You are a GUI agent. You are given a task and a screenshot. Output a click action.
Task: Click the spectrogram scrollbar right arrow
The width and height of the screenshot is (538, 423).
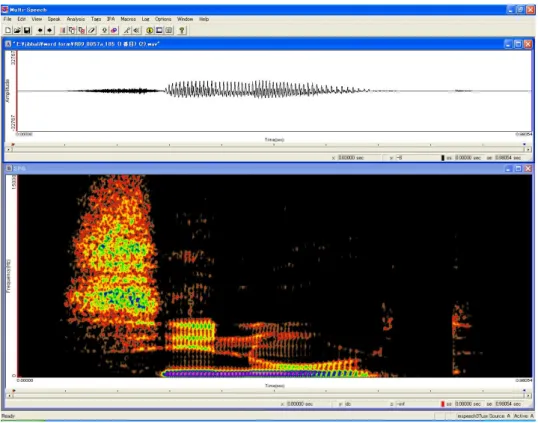pyautogui.click(x=529, y=396)
